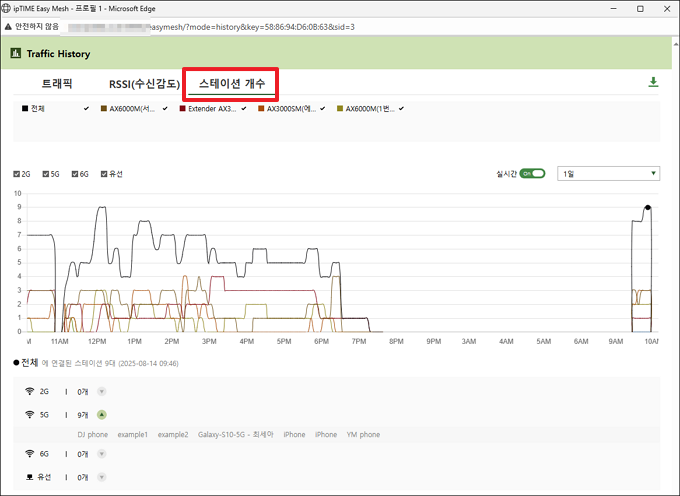Turn off the 실시간 real-time switch
Screen dimensions: 680x496
click(x=532, y=173)
